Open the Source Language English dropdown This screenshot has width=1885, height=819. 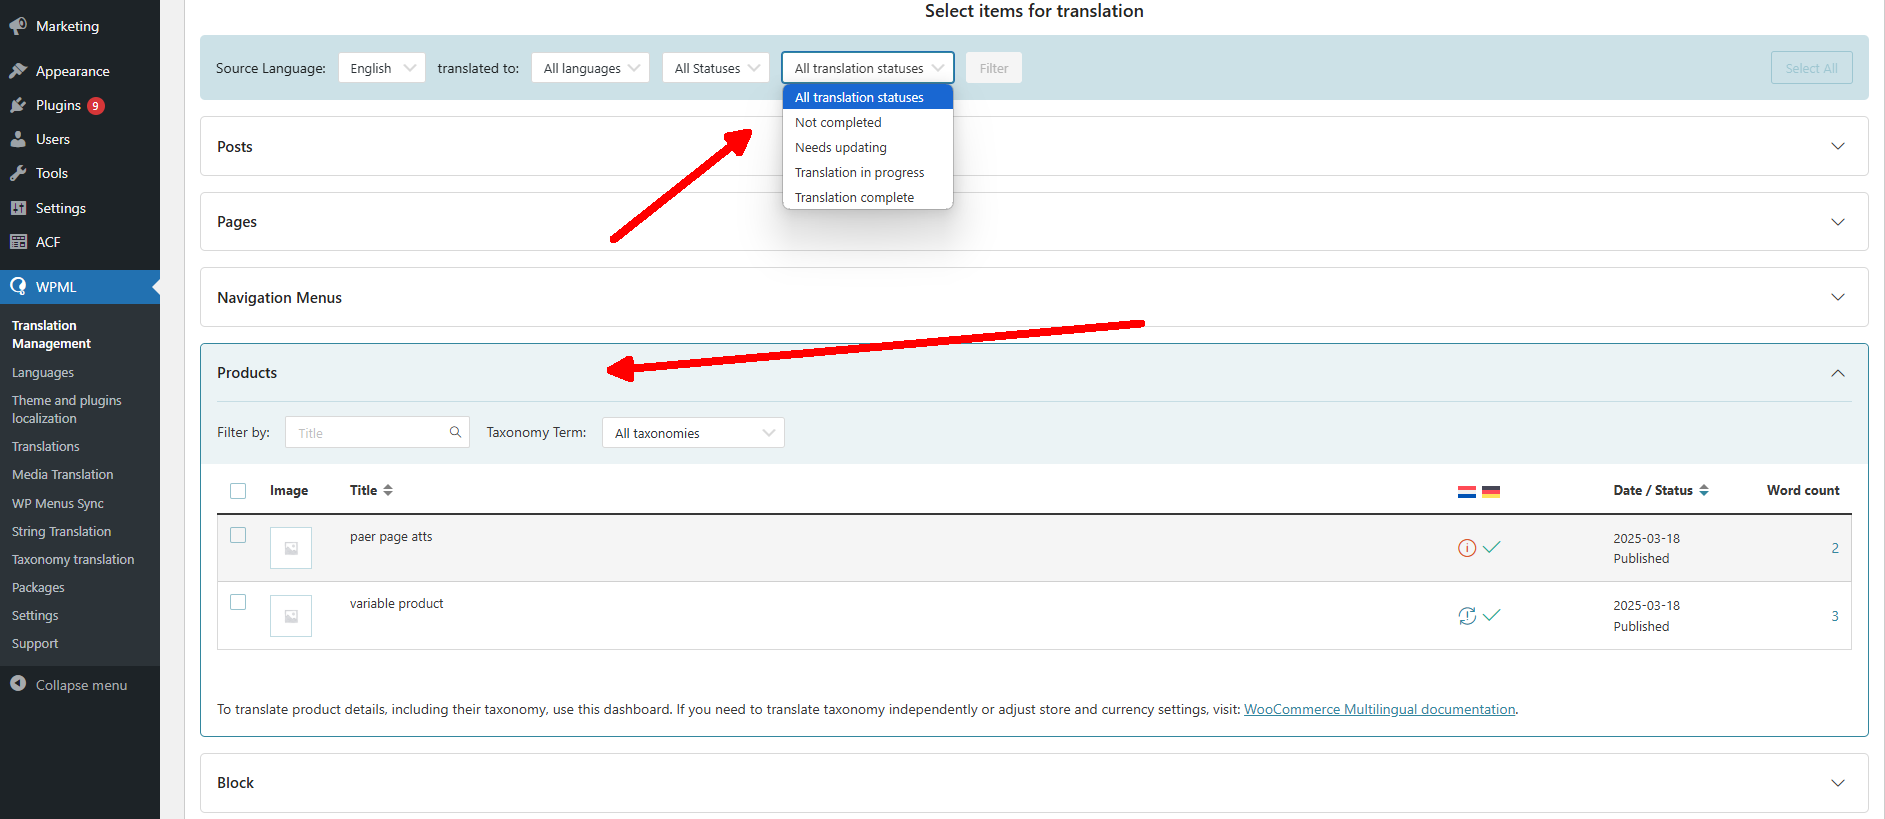coord(382,68)
